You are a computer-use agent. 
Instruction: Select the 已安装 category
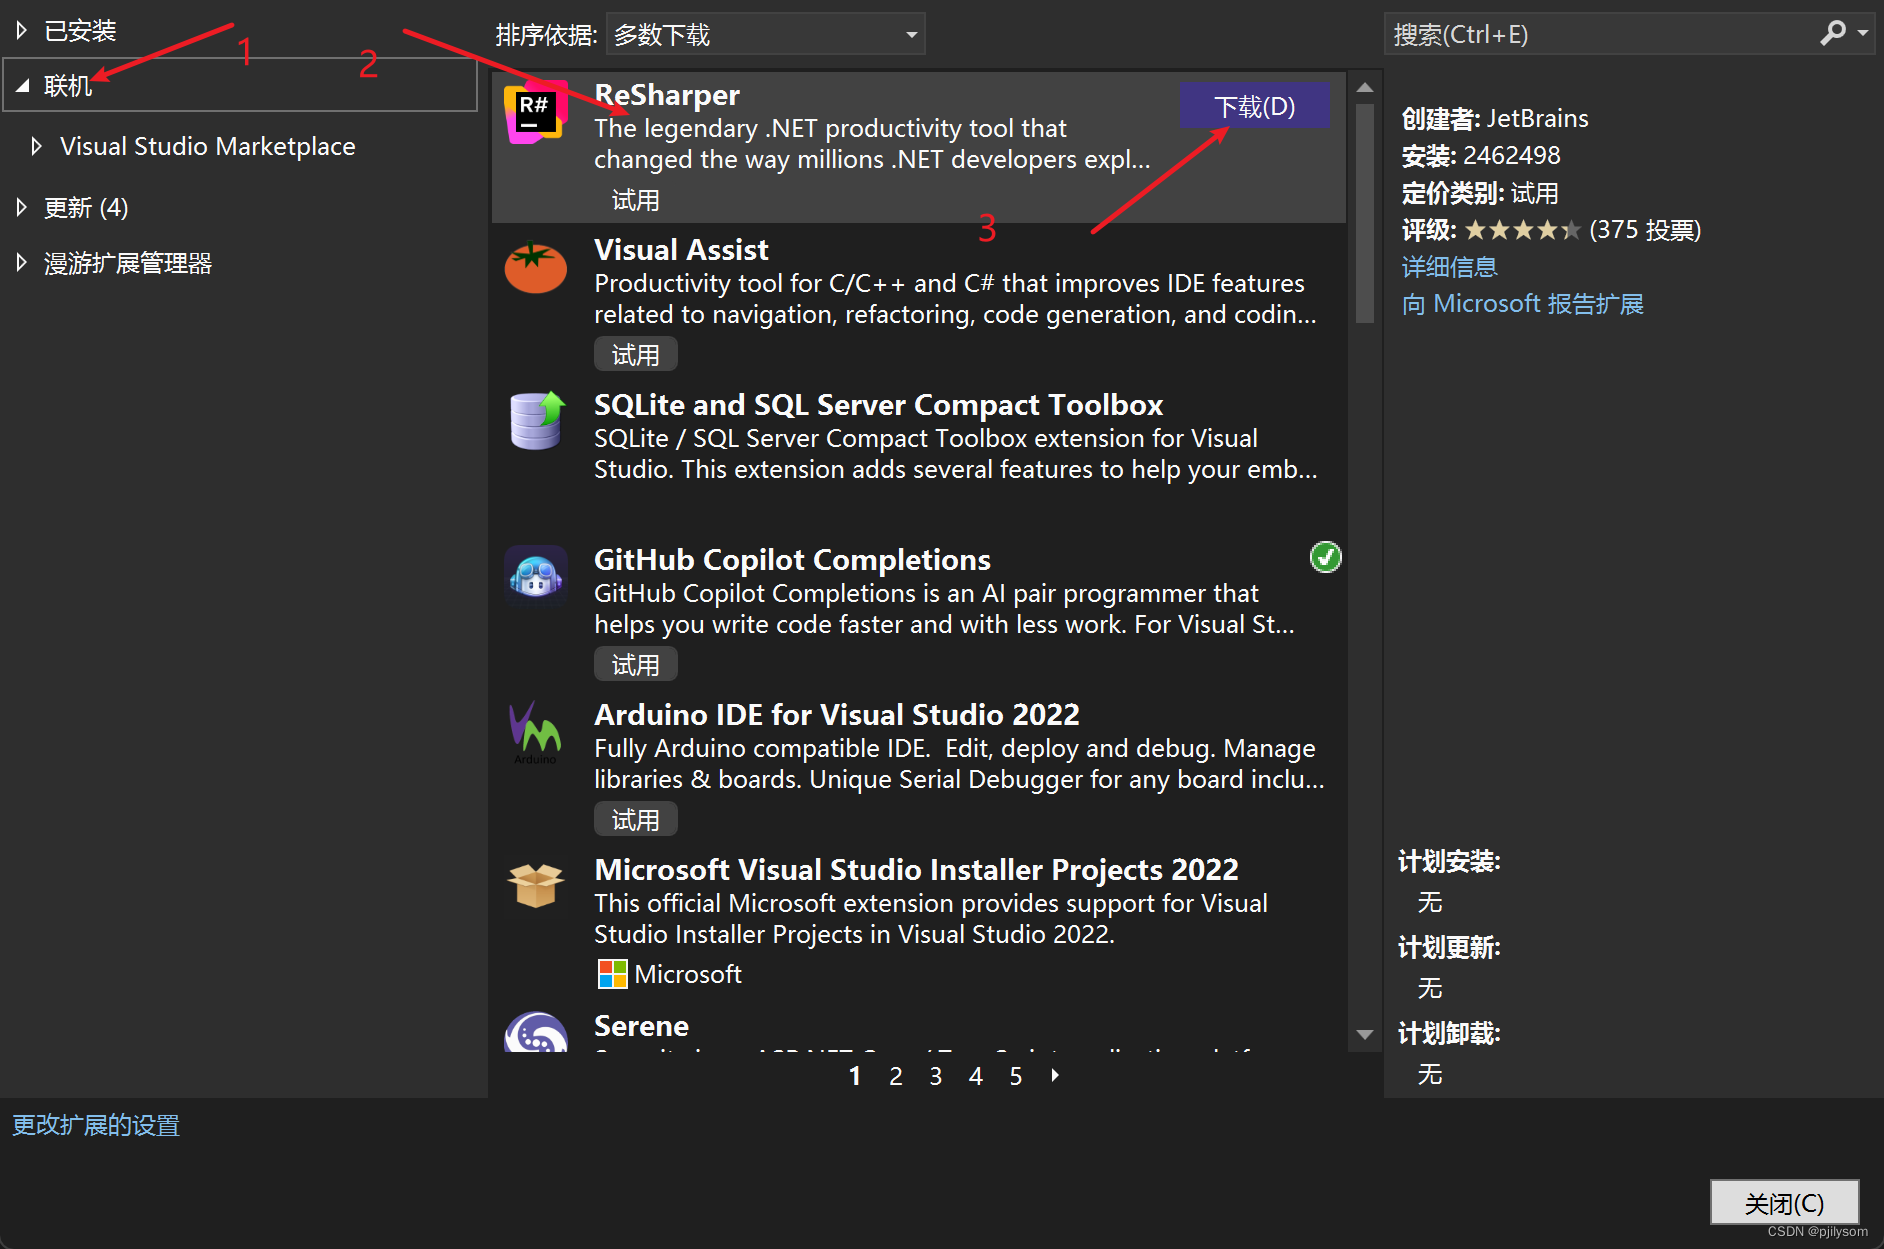[x=80, y=31]
